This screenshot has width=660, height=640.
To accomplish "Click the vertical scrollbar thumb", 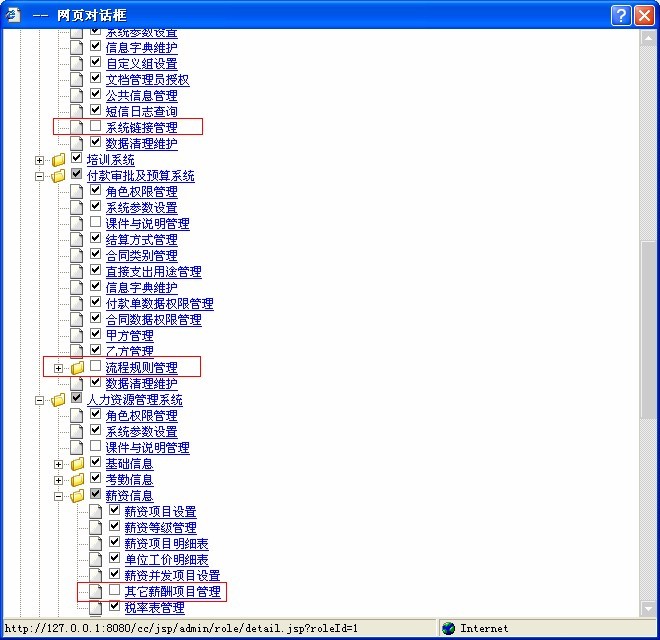I will [x=648, y=330].
